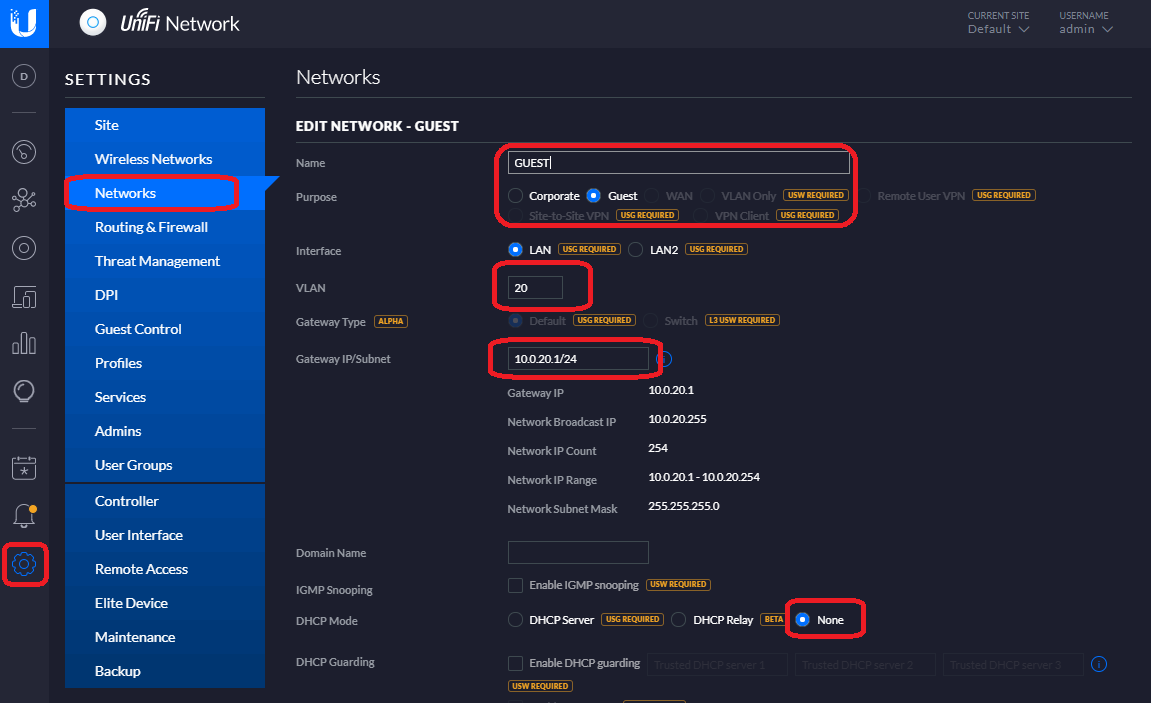Open Wireless Networks settings
Viewport: 1151px width, 703px height.
pos(164,159)
